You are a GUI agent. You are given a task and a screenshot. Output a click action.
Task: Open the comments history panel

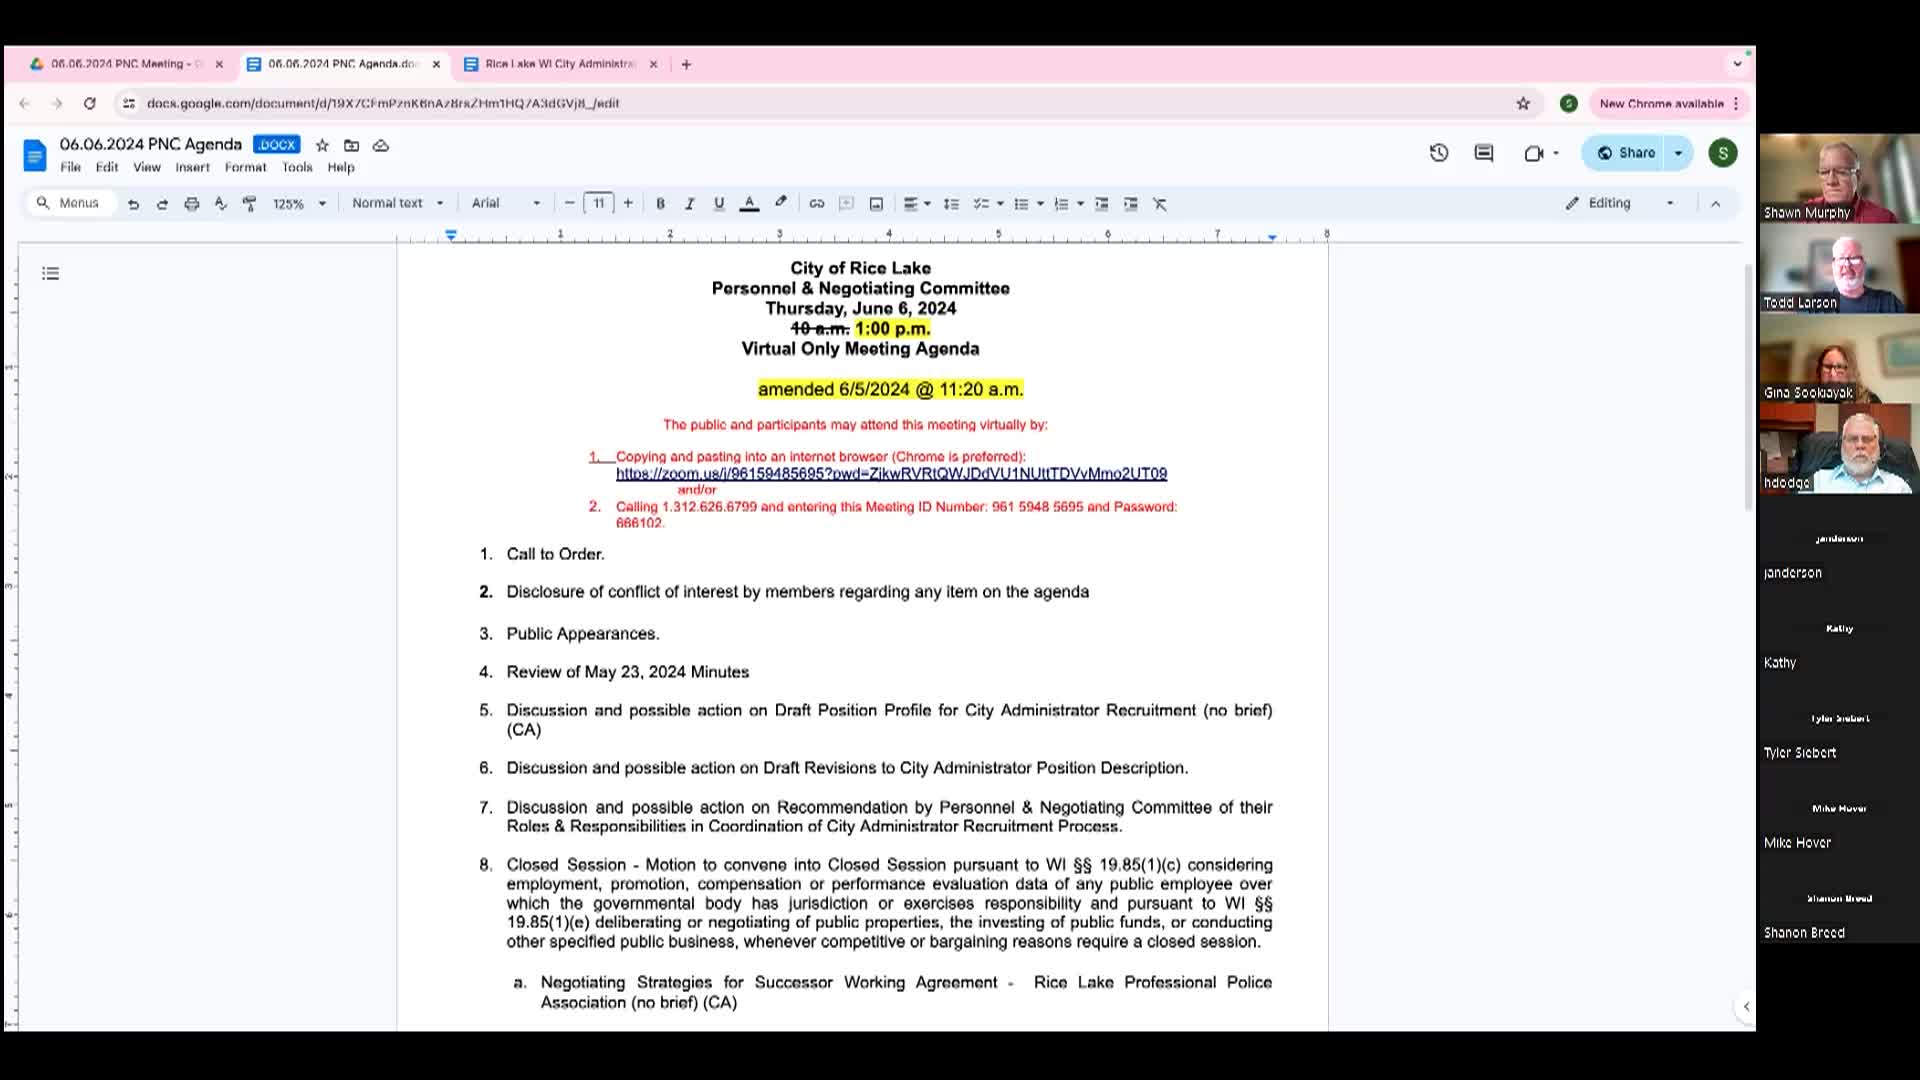coord(1484,153)
